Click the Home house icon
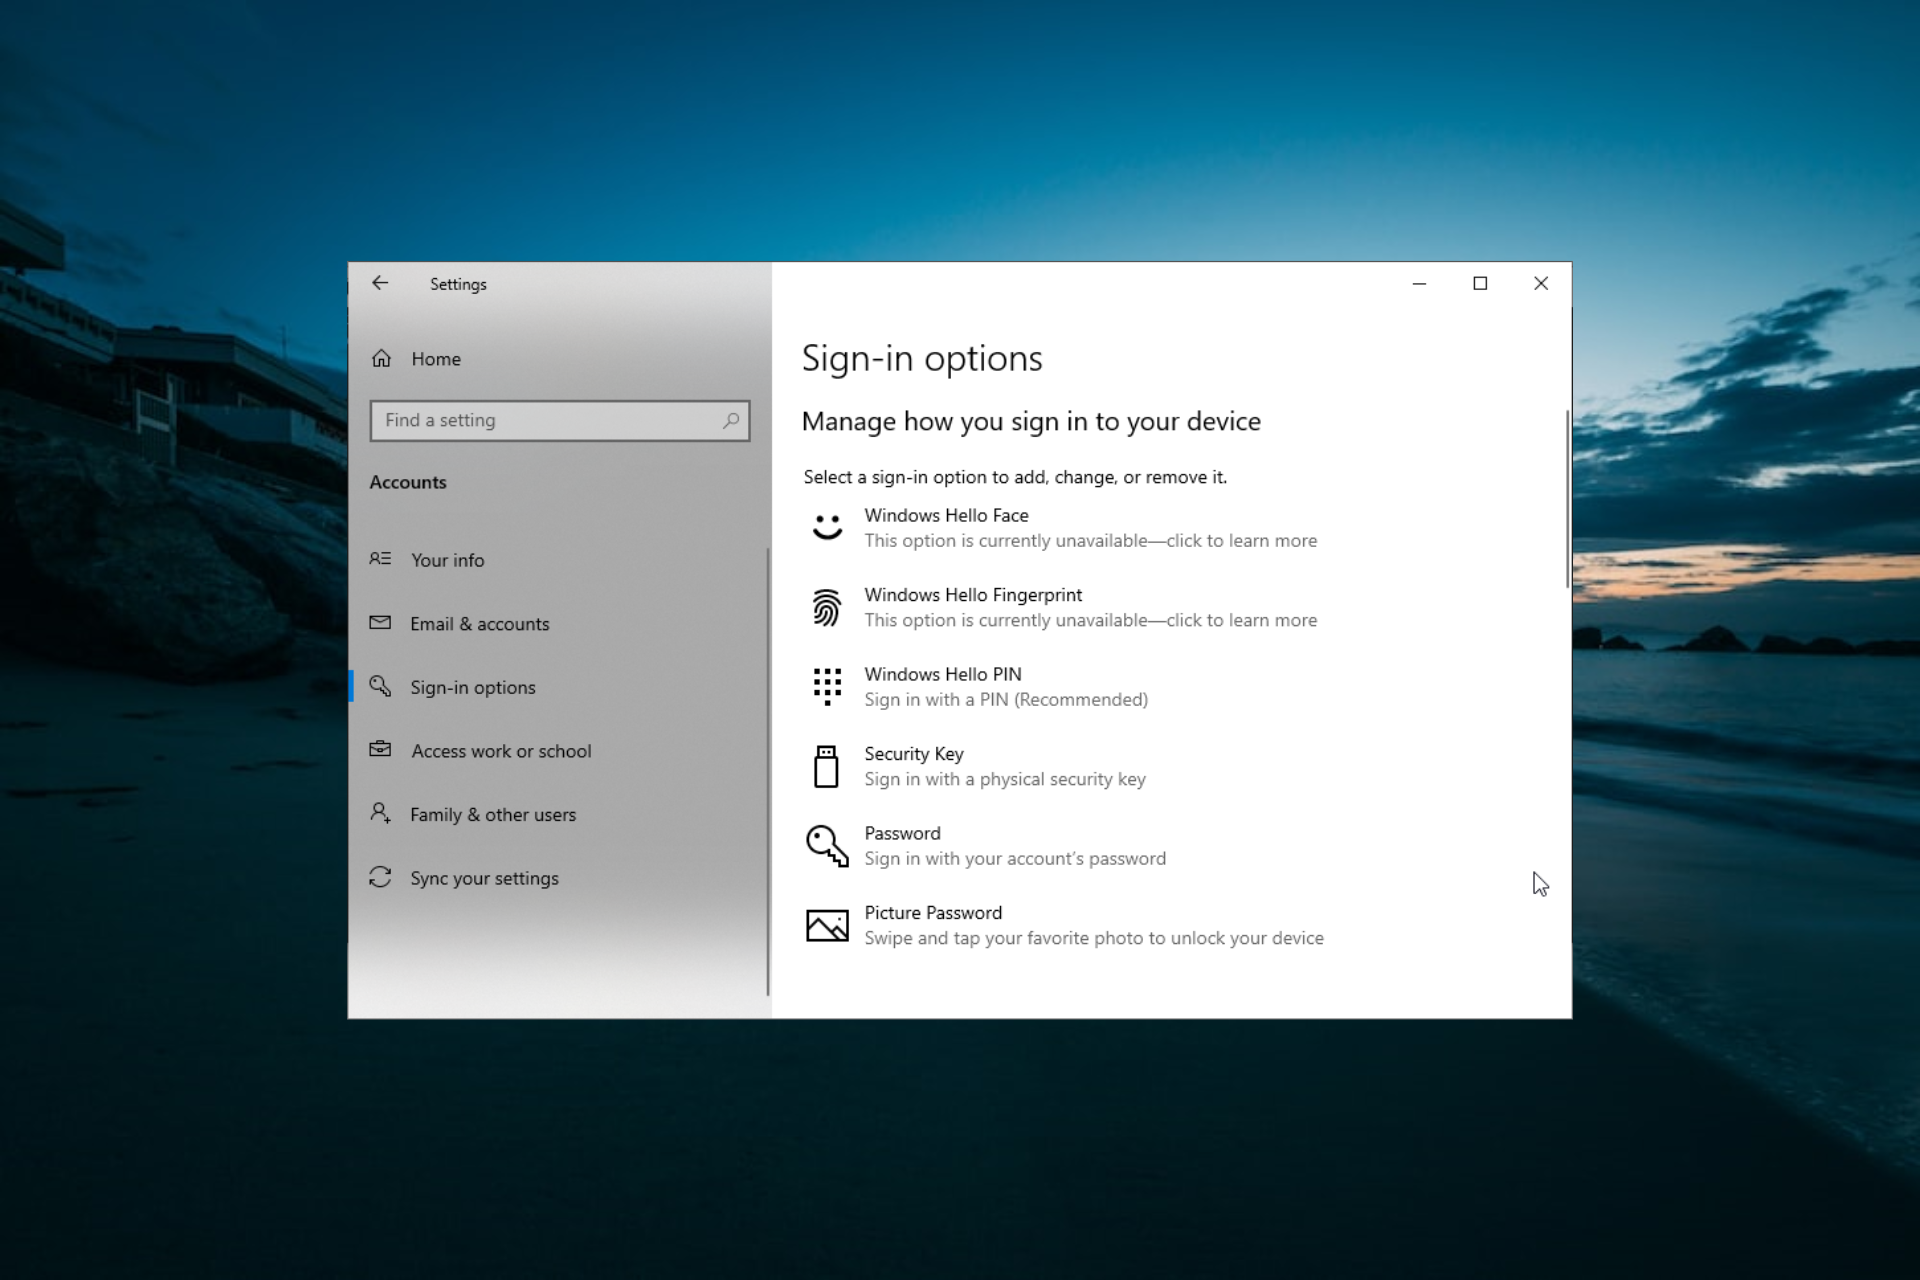 click(381, 358)
